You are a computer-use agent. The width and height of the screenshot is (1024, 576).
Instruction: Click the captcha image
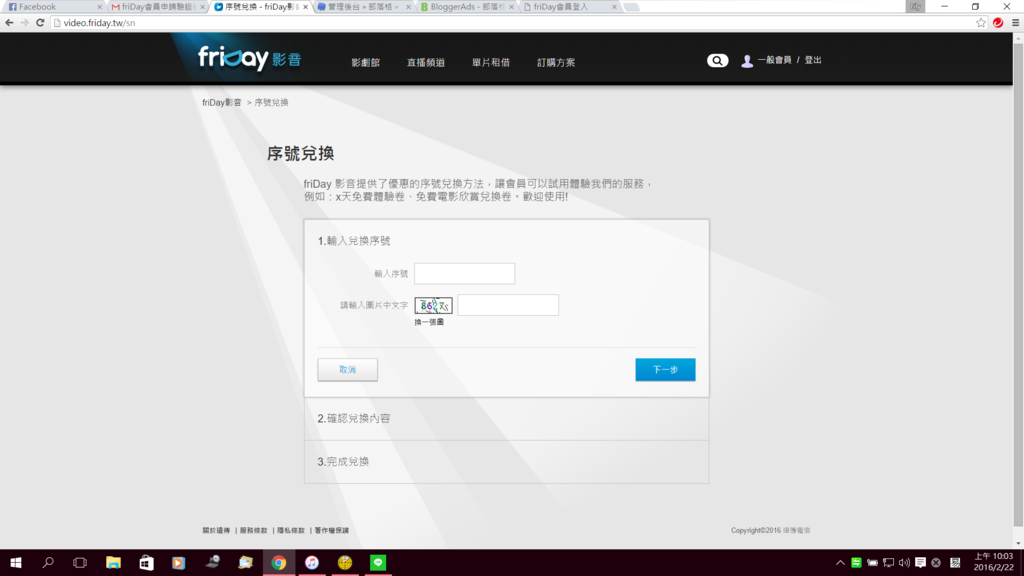pos(433,306)
